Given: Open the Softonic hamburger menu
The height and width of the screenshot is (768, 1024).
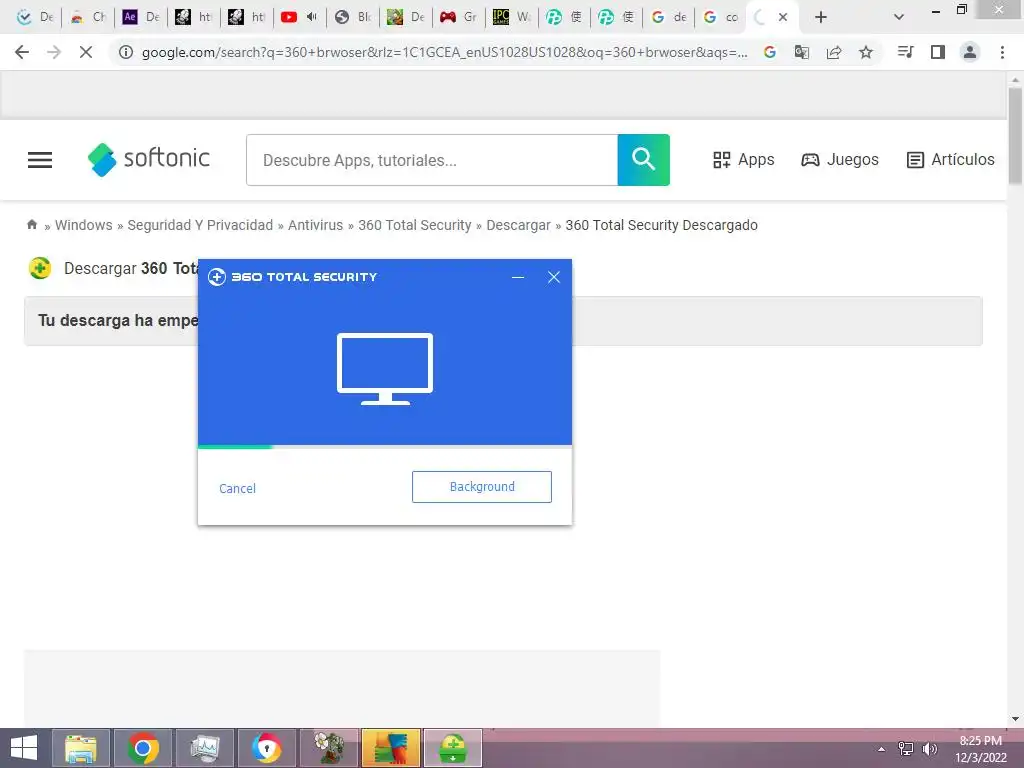Looking at the screenshot, I should pyautogui.click(x=40, y=160).
